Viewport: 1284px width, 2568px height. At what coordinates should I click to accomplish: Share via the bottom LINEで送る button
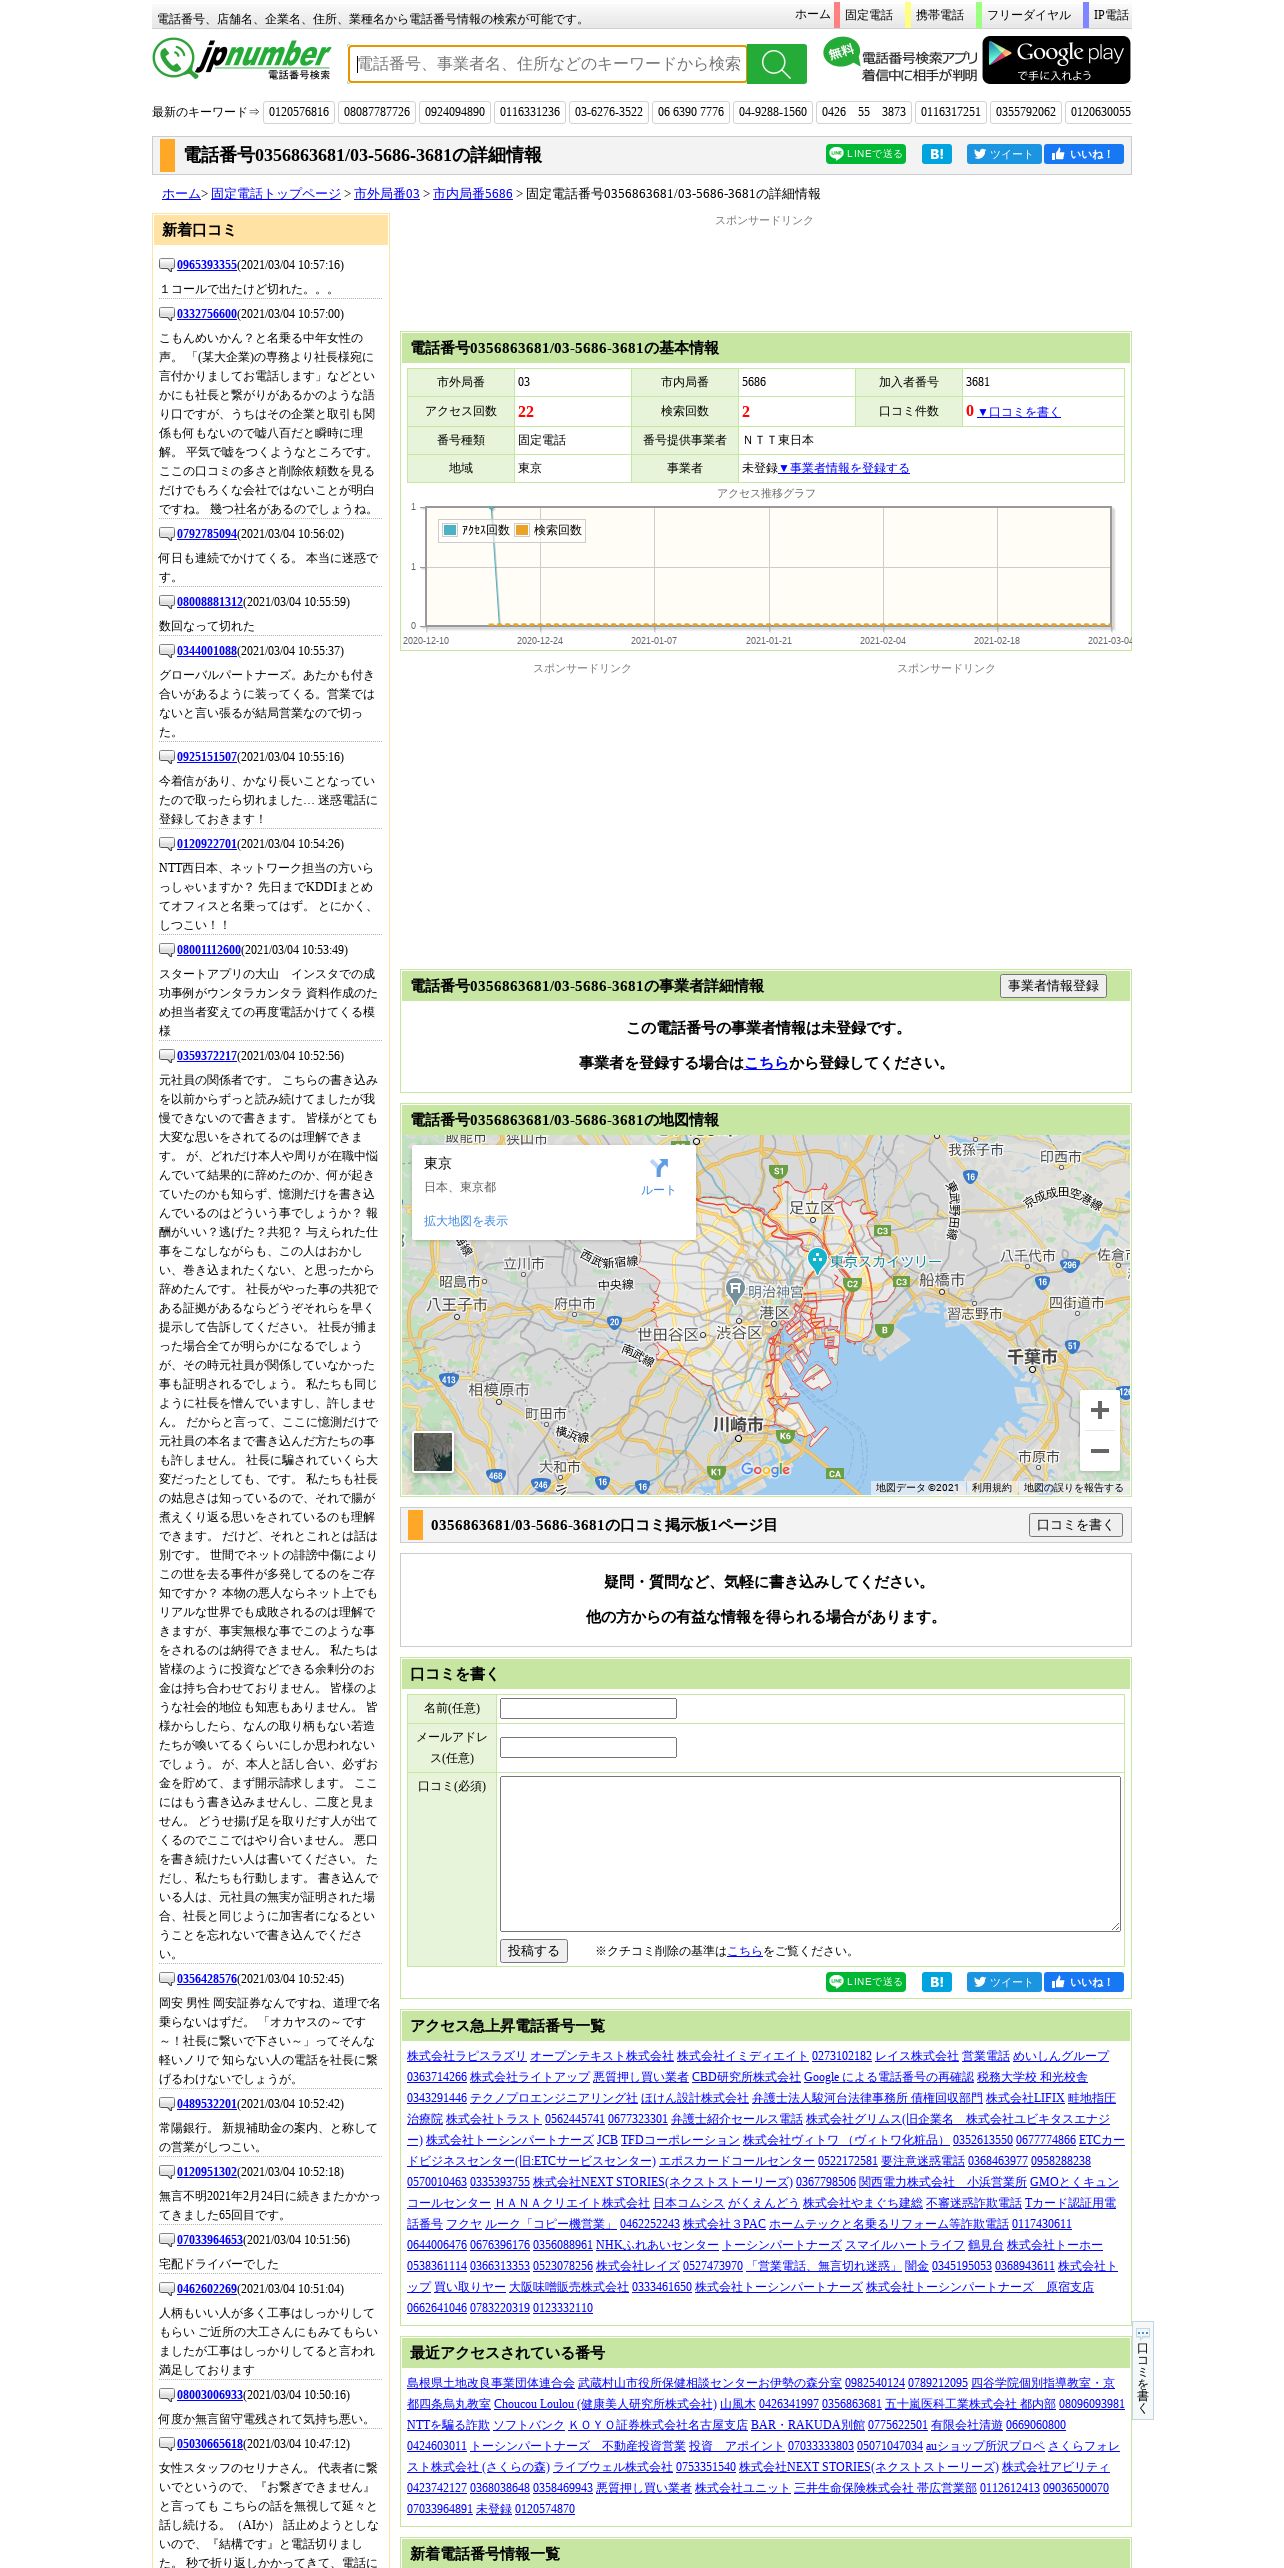click(x=865, y=1982)
